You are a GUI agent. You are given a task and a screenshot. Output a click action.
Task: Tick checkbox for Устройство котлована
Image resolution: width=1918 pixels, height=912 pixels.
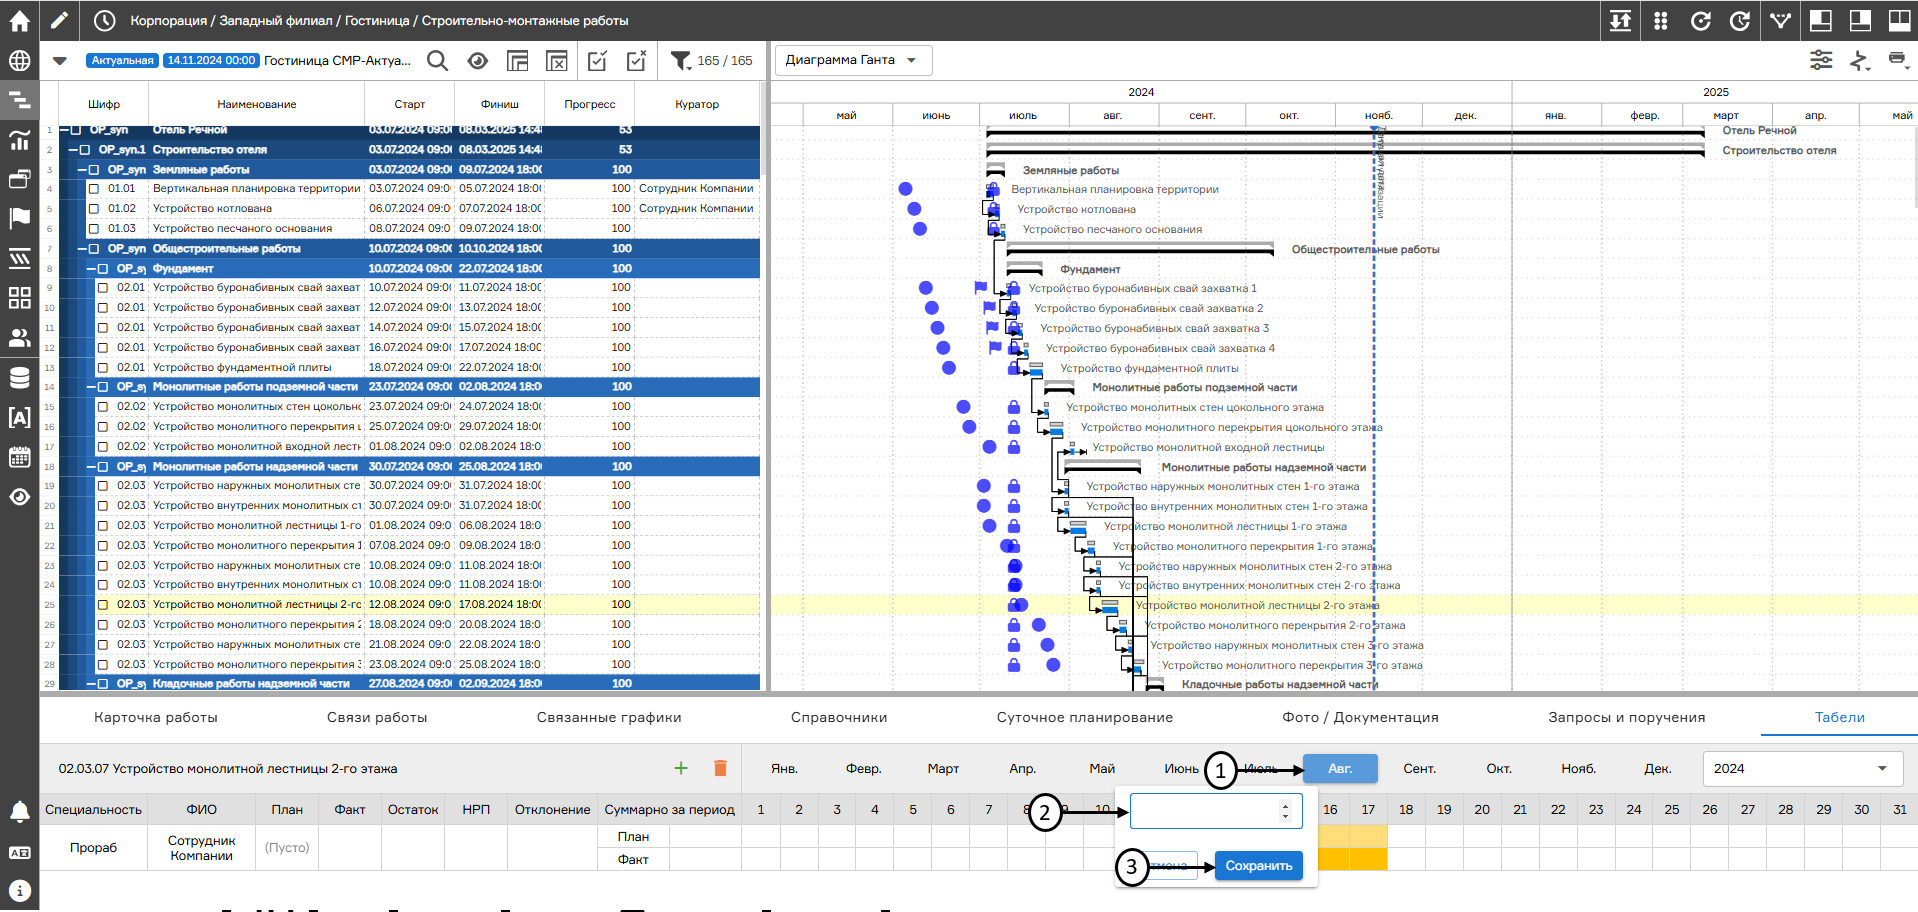tap(94, 209)
